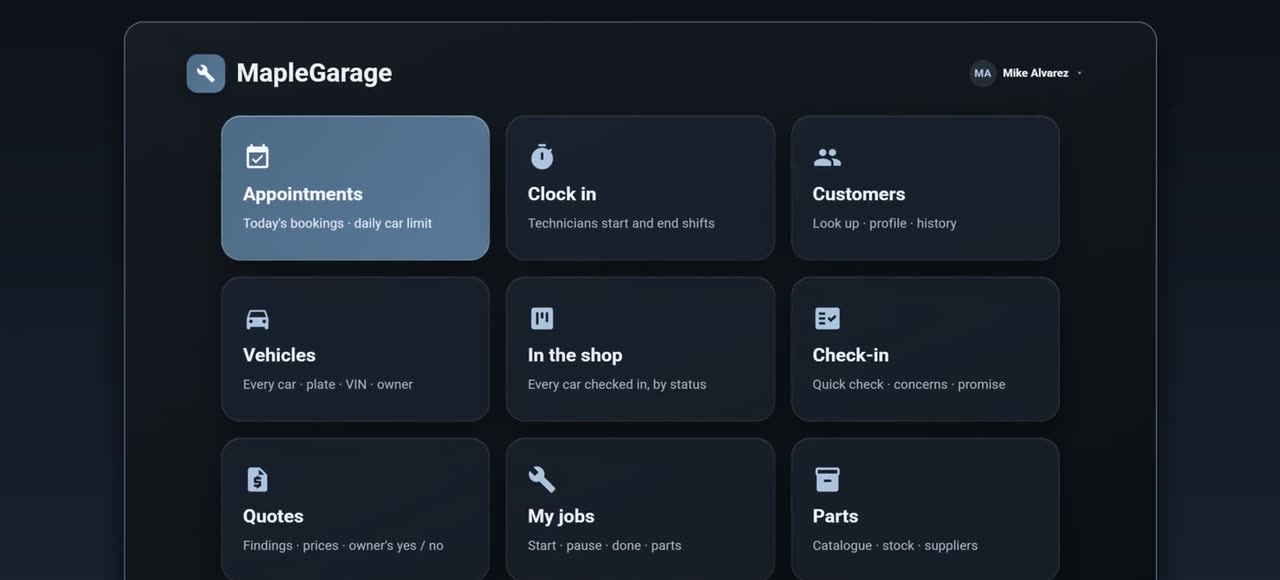Click "Today's bookings · daily car limit" text
1280x580 pixels.
(337, 223)
